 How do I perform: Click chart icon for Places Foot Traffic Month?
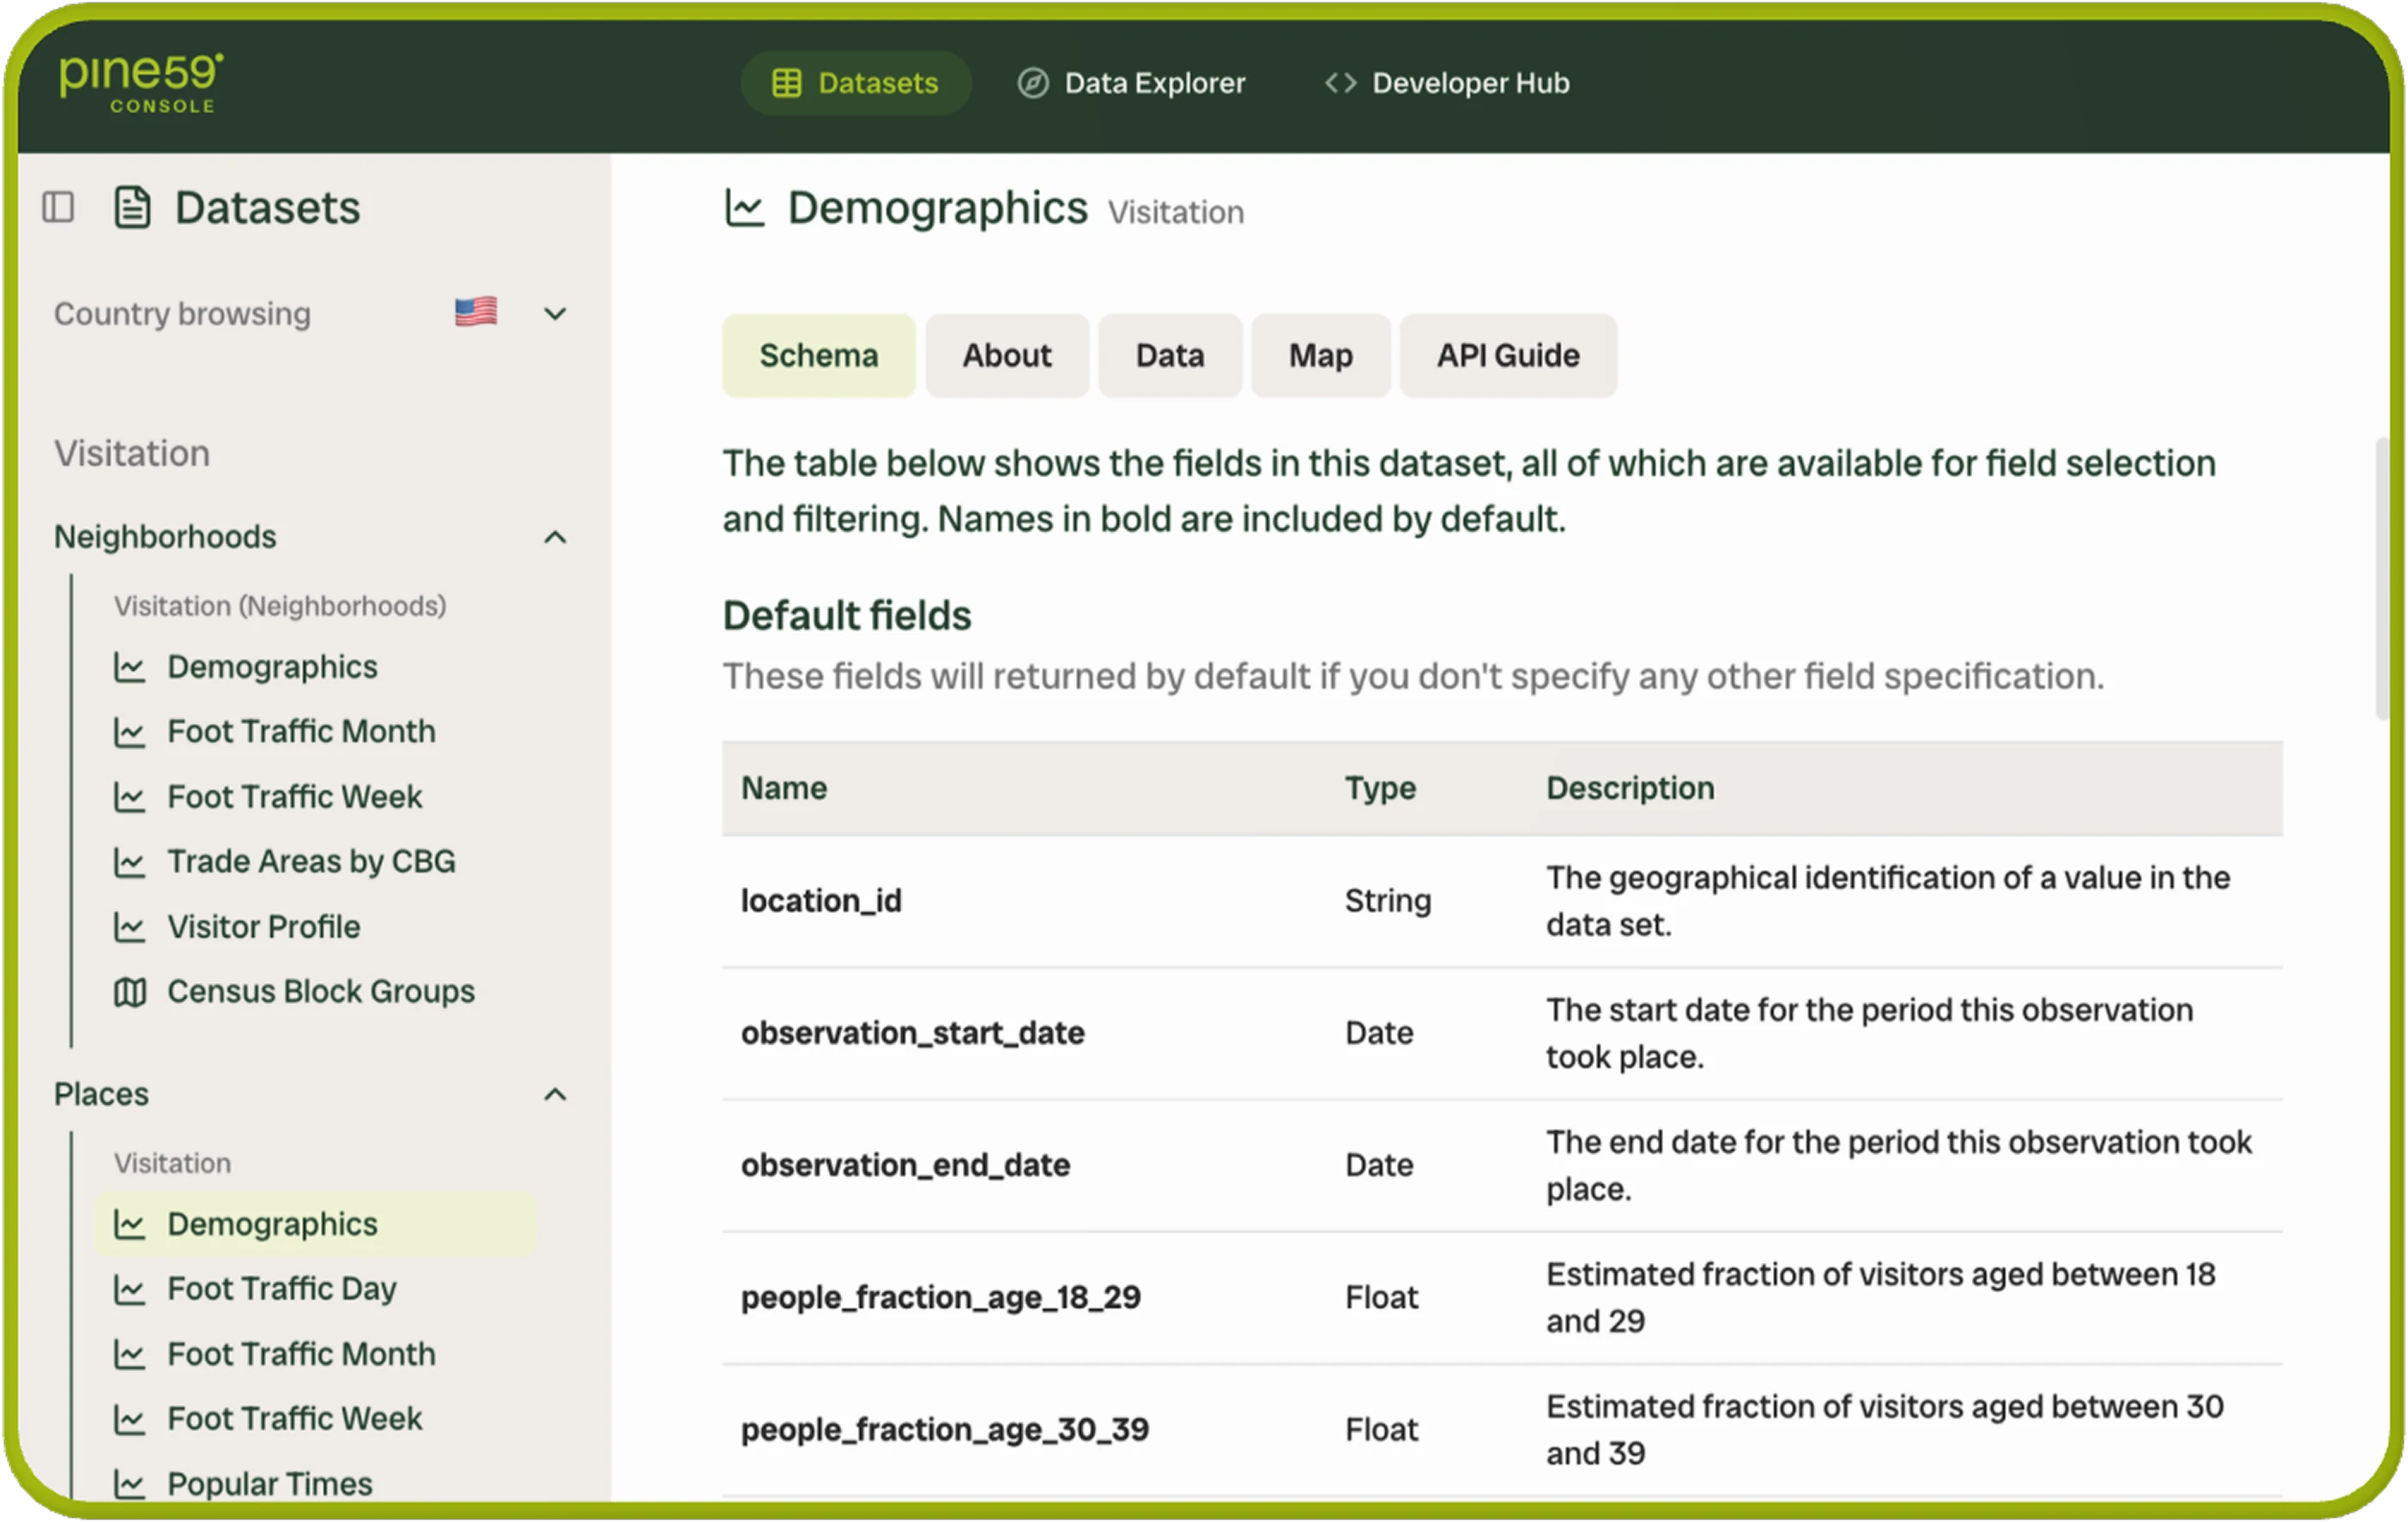(129, 1354)
